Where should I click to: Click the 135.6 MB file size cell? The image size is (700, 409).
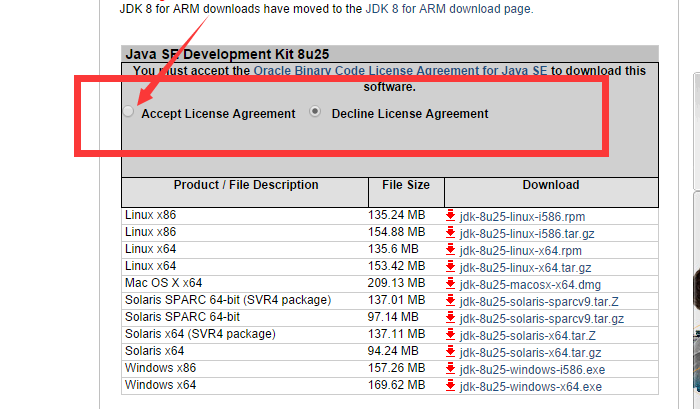coord(393,249)
